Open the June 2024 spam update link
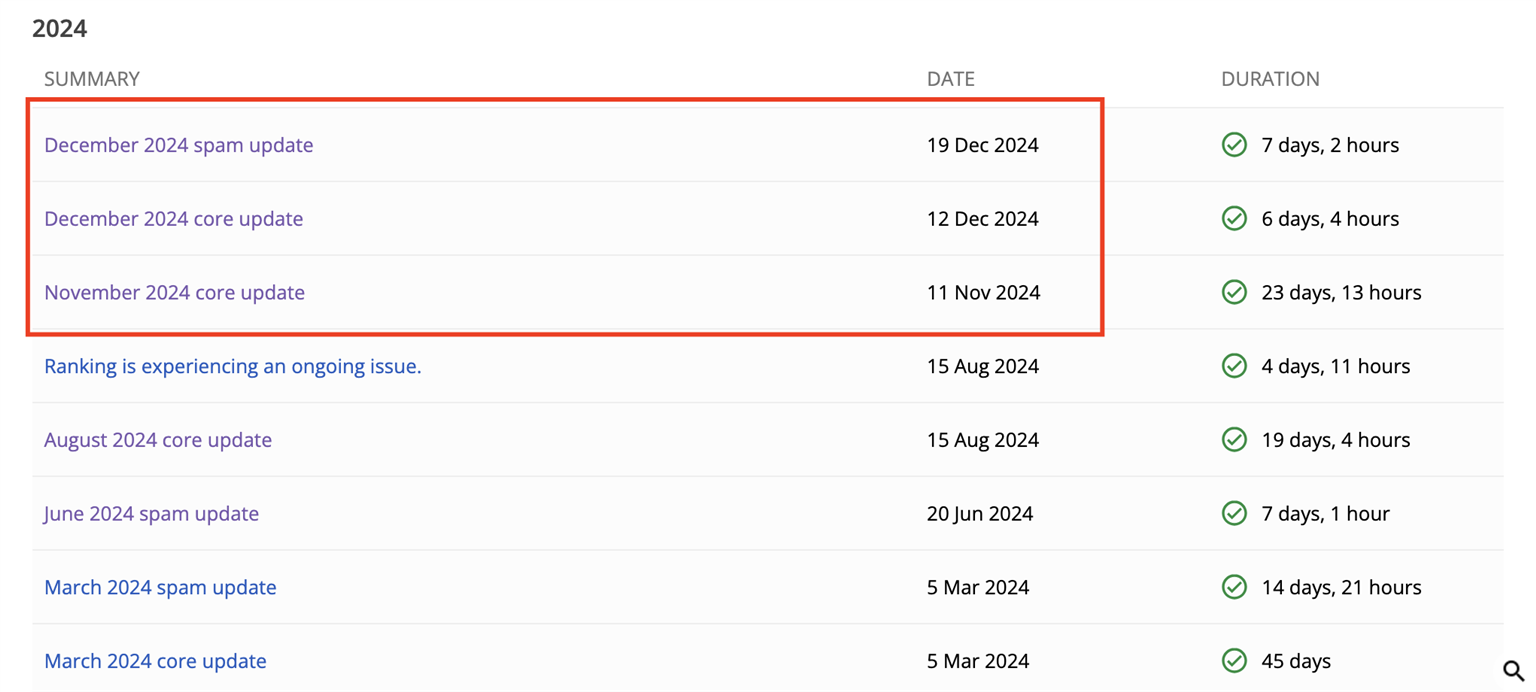Viewport: 1536px width, 692px height. click(151, 514)
